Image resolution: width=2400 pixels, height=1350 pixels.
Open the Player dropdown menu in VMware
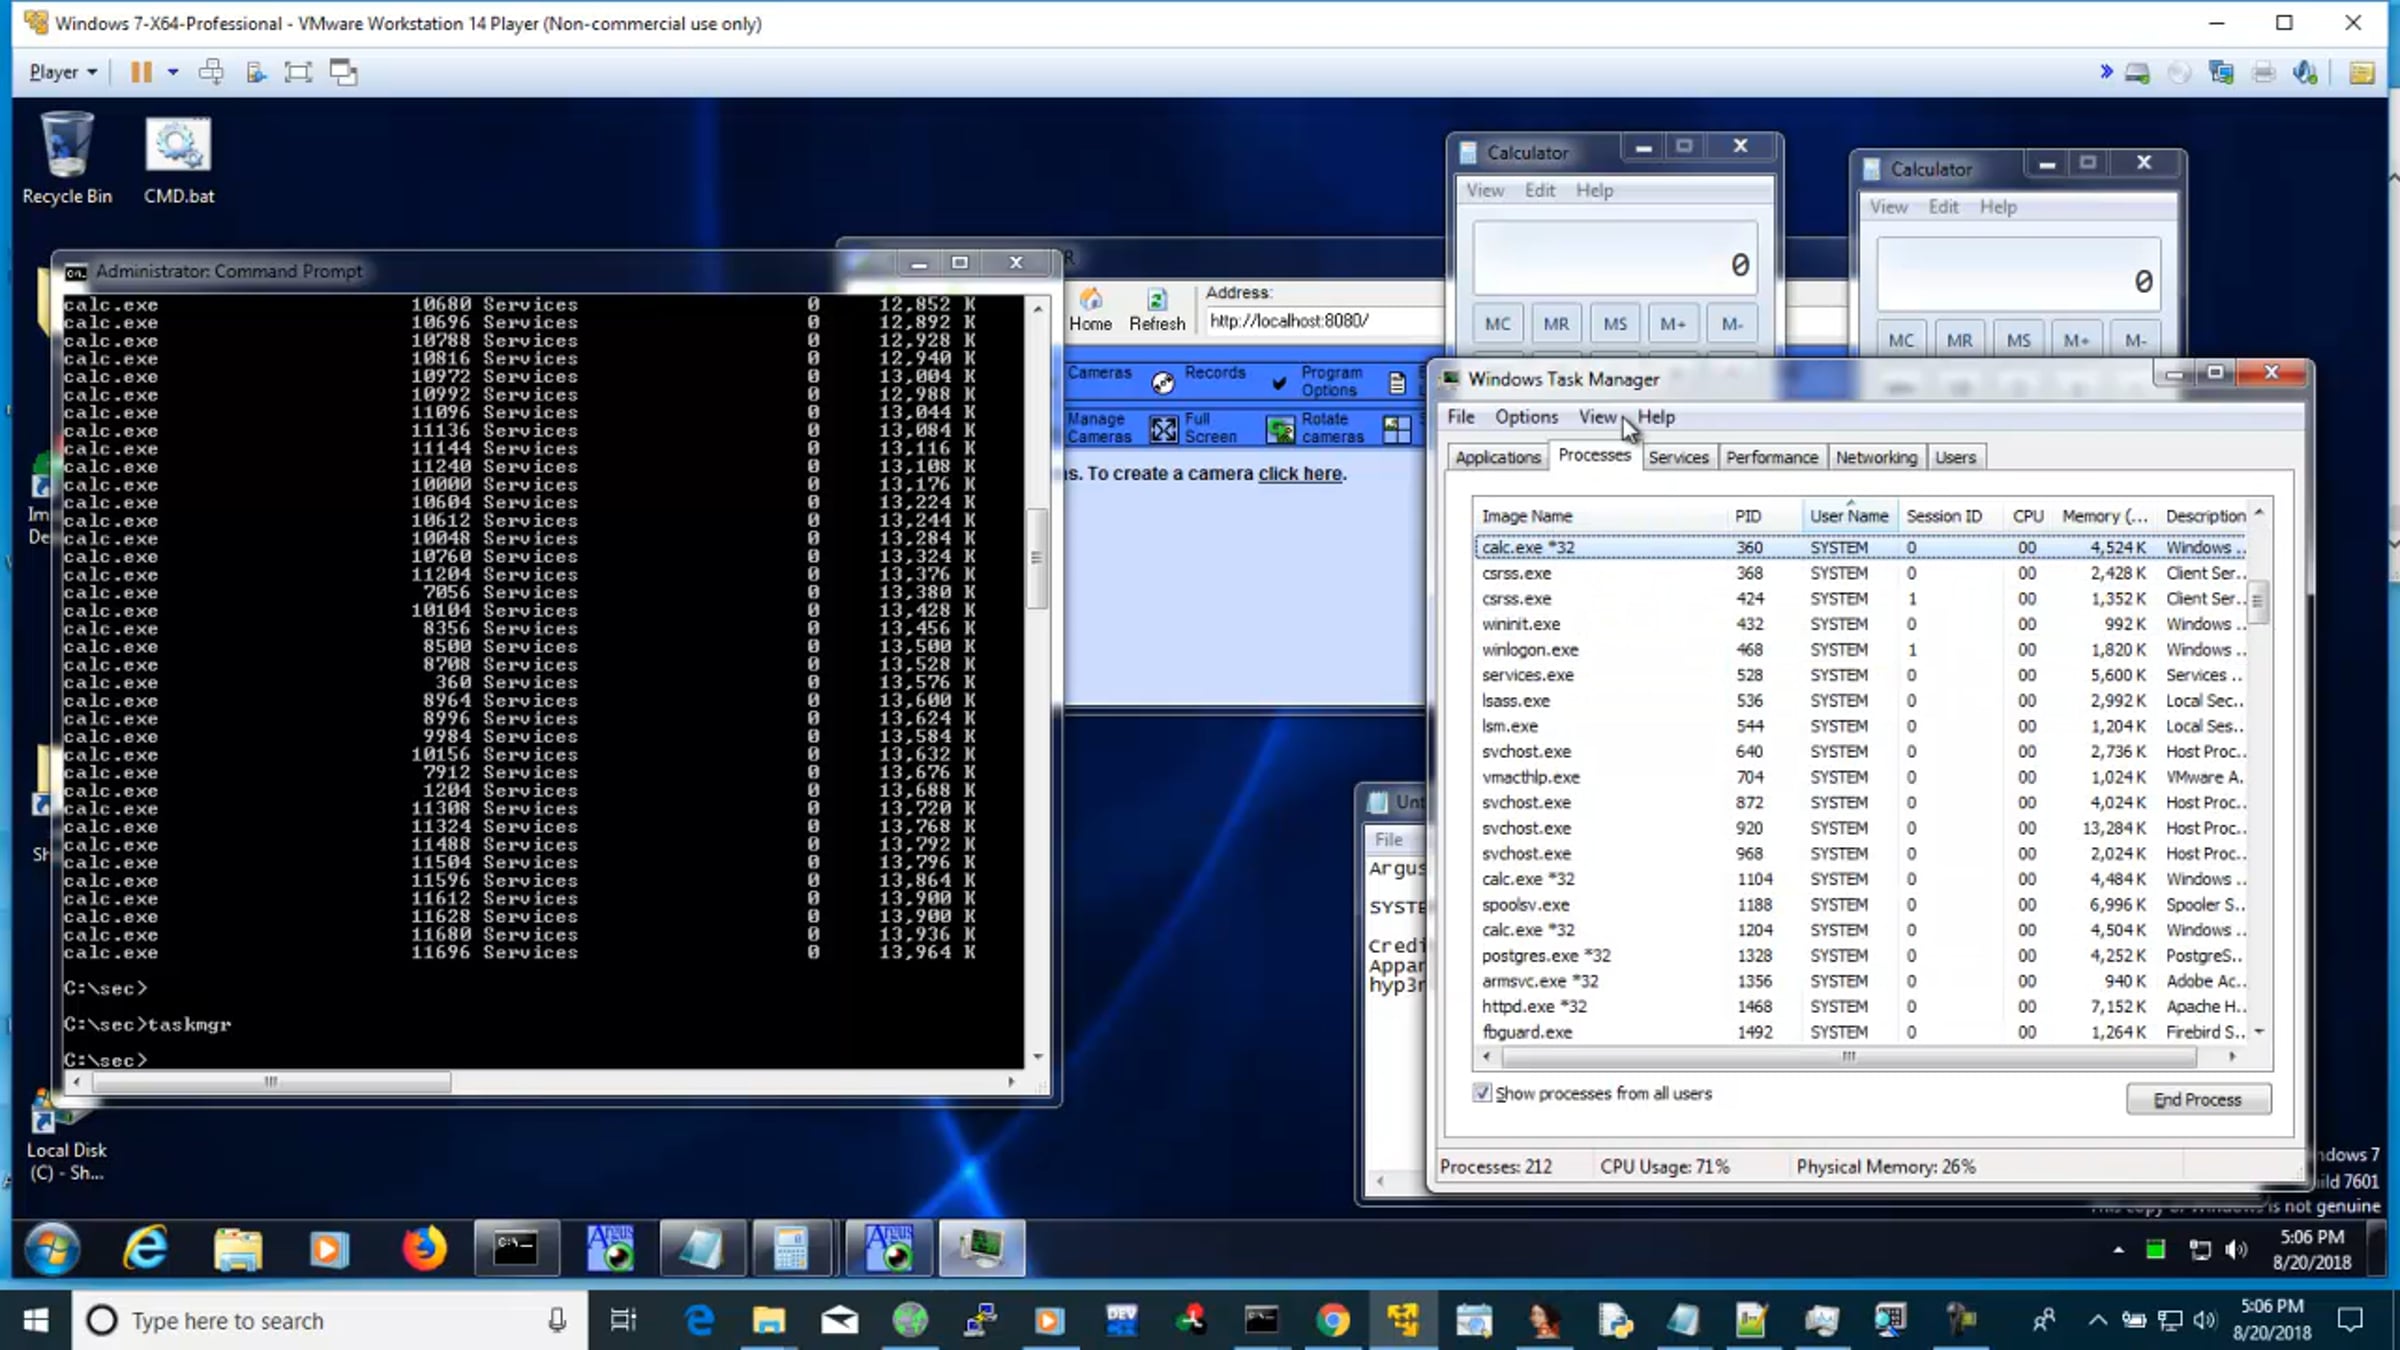click(x=63, y=72)
